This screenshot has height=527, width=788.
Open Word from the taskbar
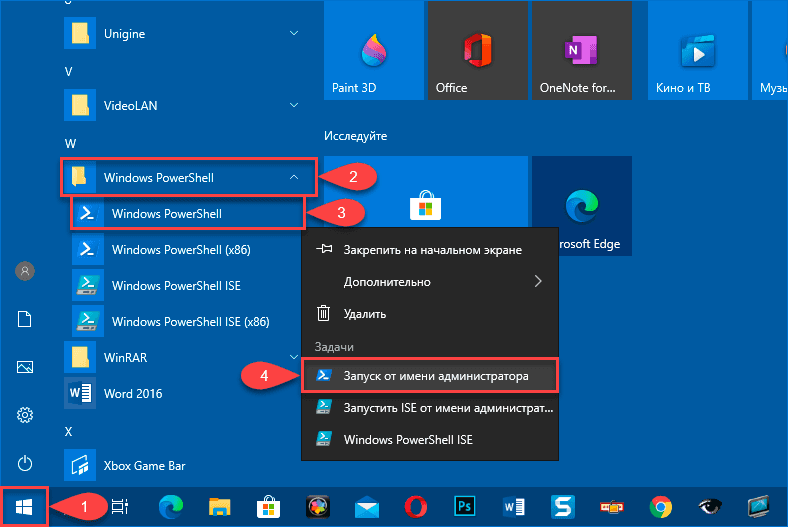coord(514,506)
